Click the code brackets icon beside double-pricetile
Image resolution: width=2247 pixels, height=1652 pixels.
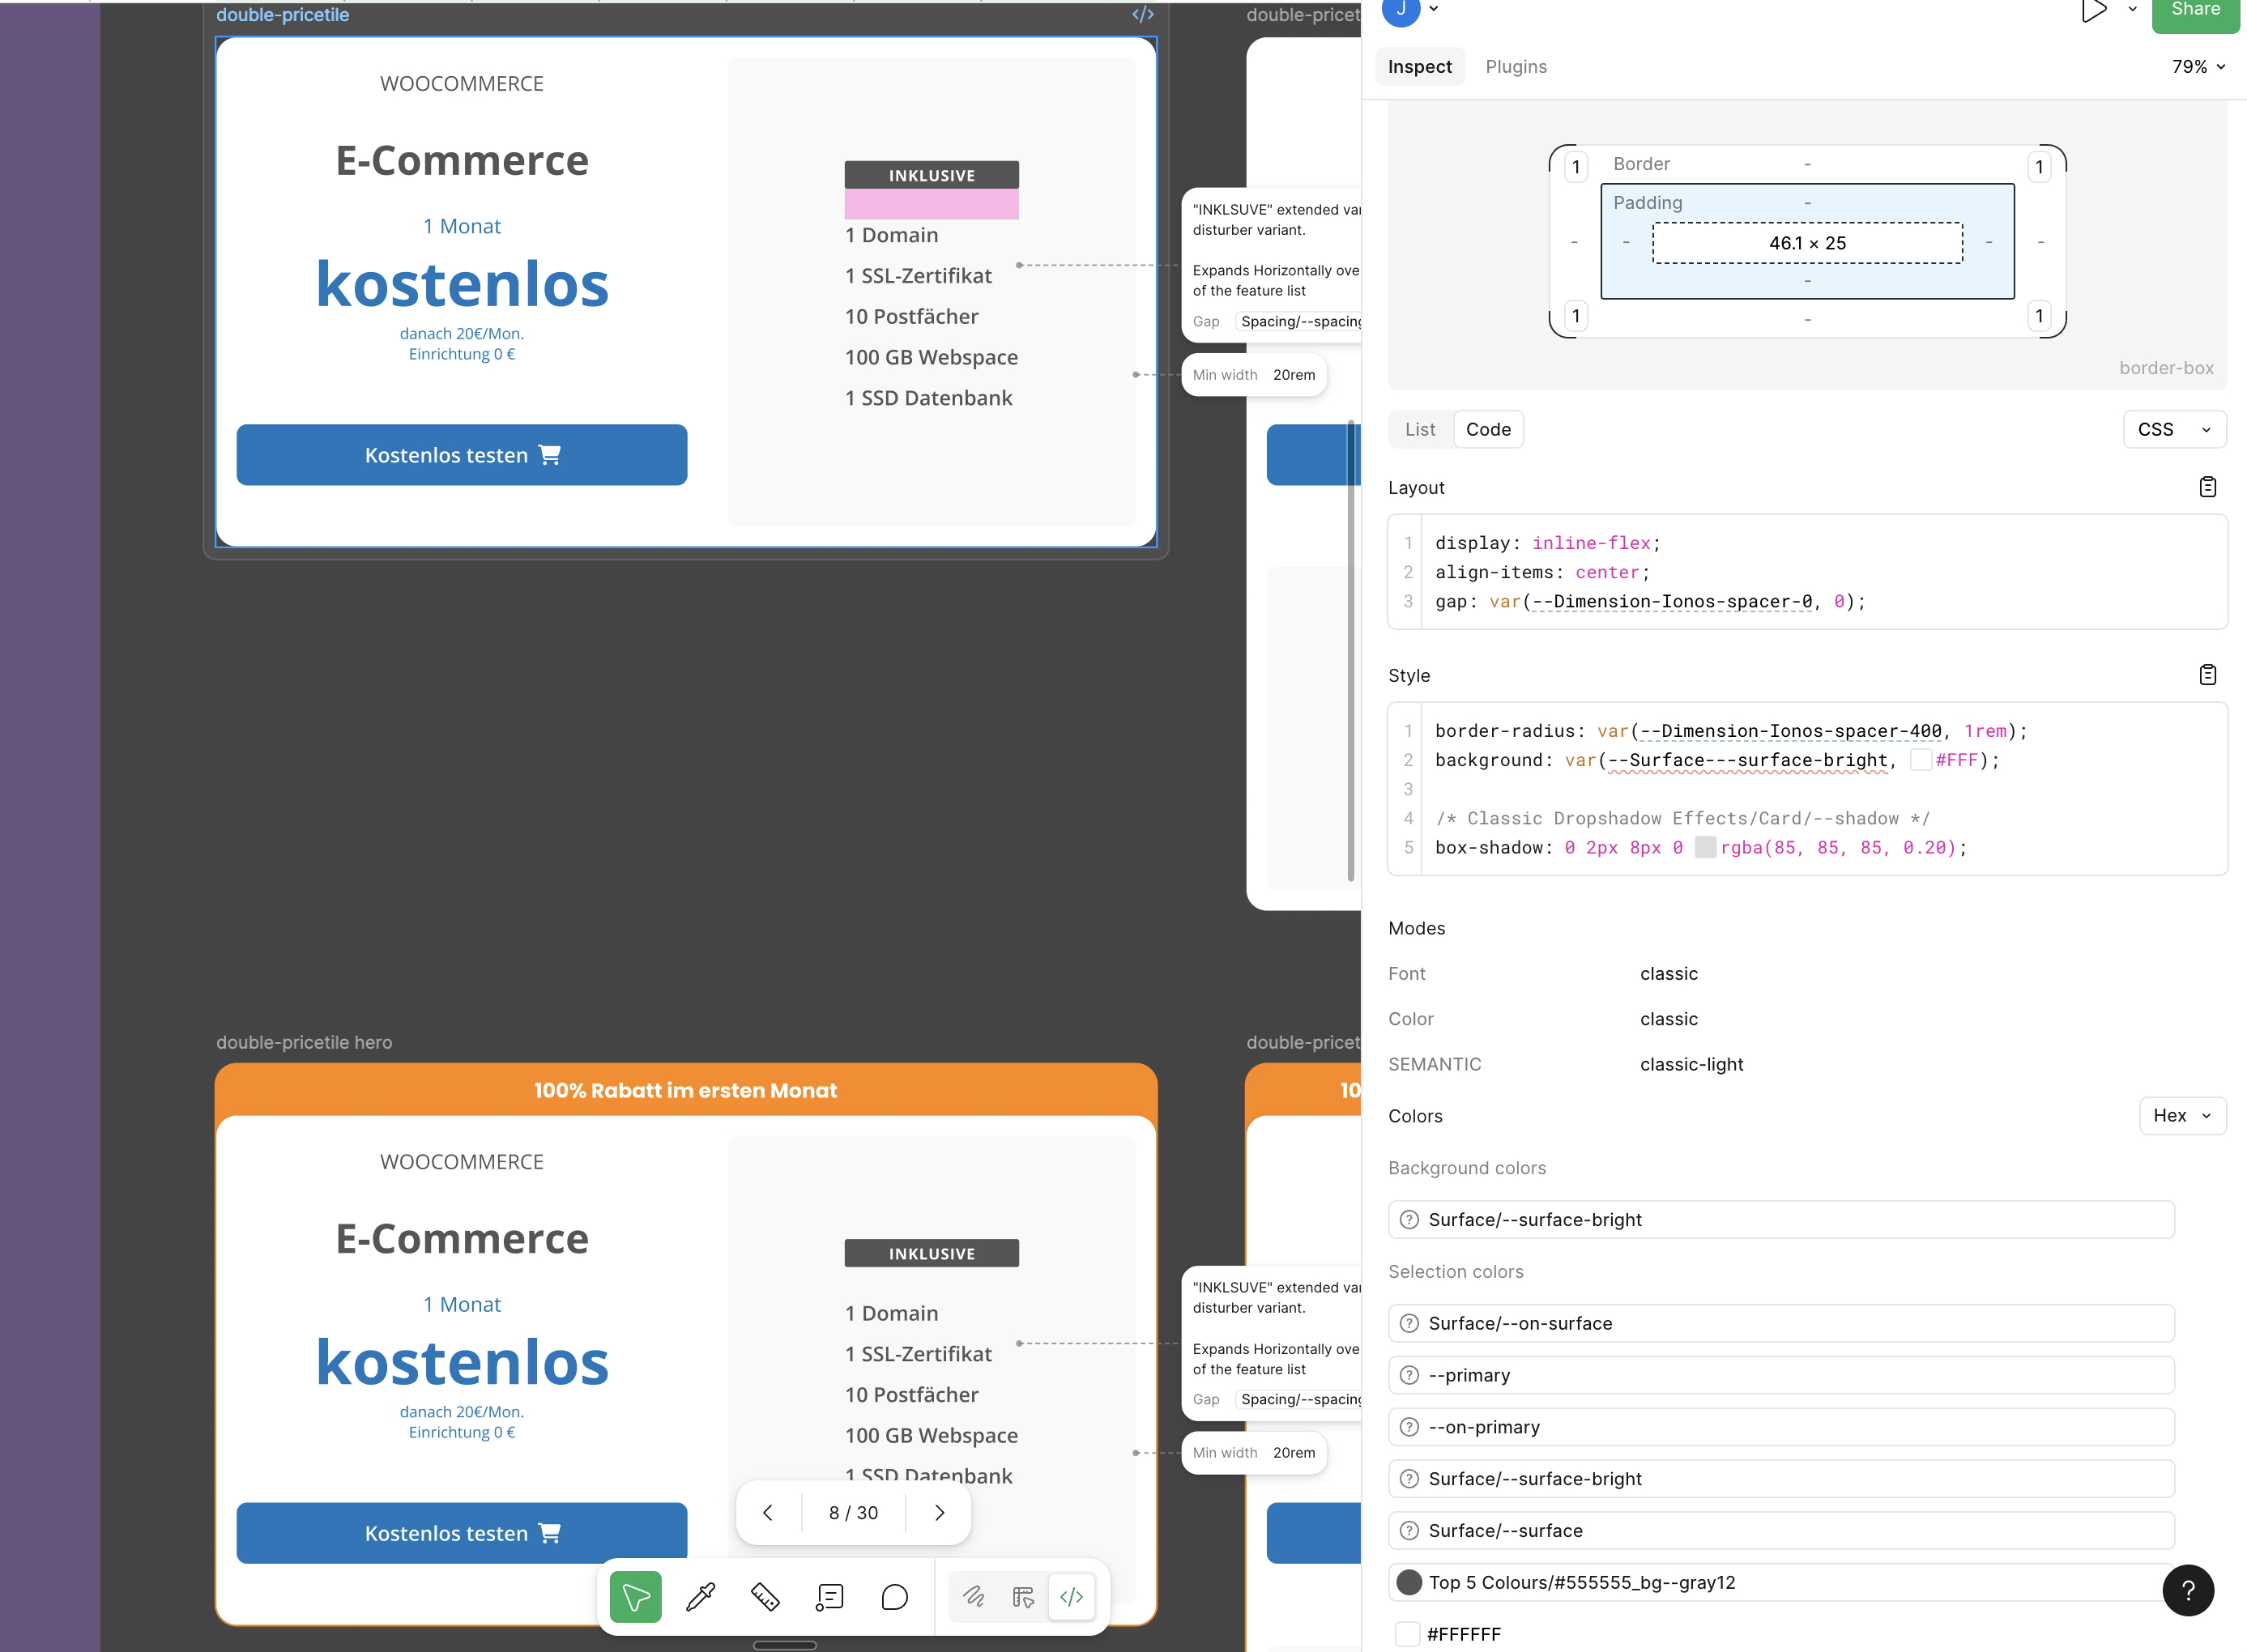coord(1142,14)
